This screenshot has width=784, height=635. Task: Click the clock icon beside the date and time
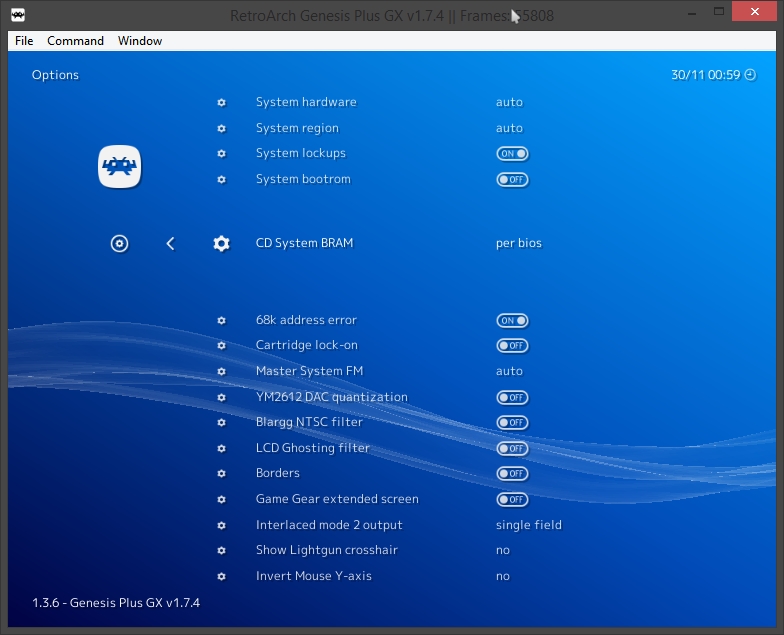(x=750, y=75)
